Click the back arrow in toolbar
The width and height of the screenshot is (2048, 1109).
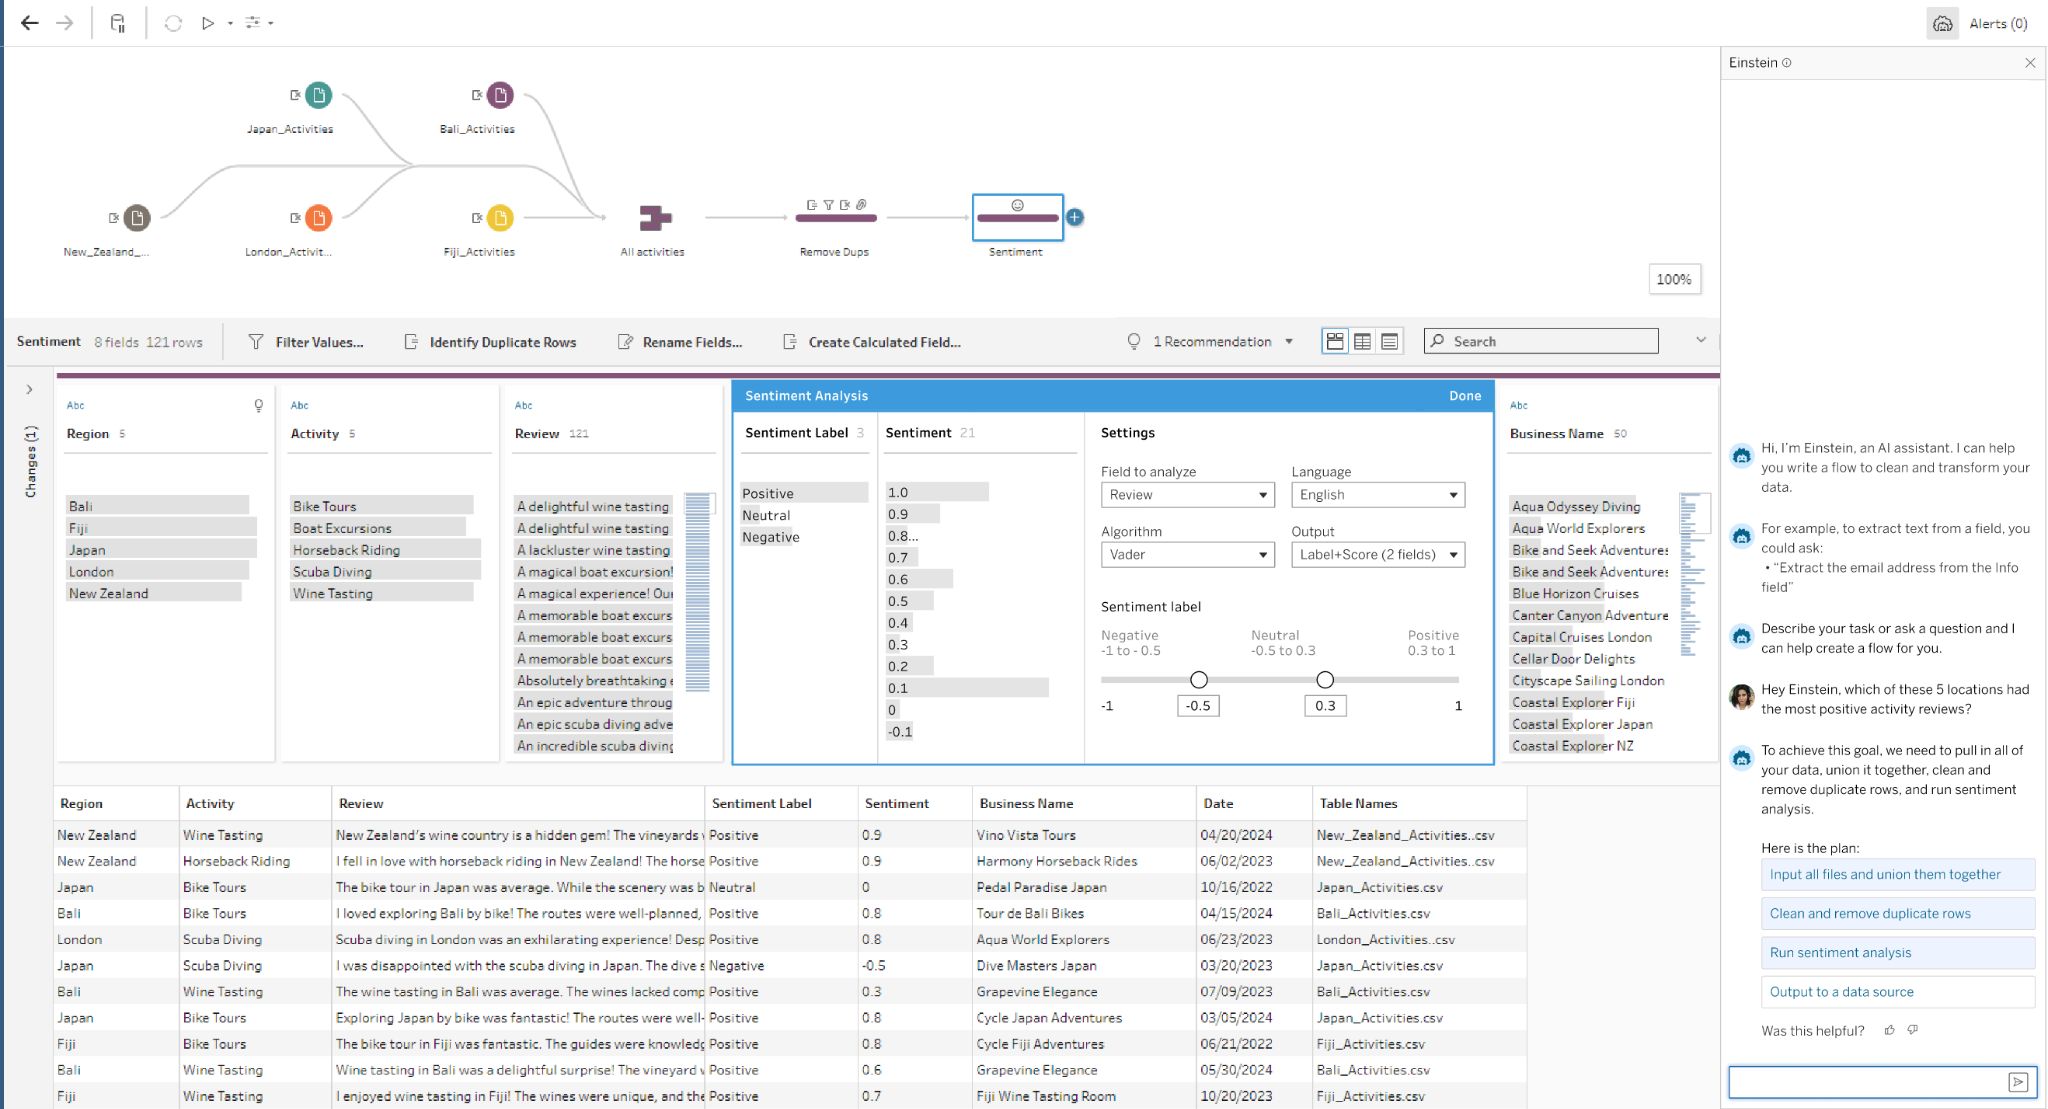tap(30, 23)
